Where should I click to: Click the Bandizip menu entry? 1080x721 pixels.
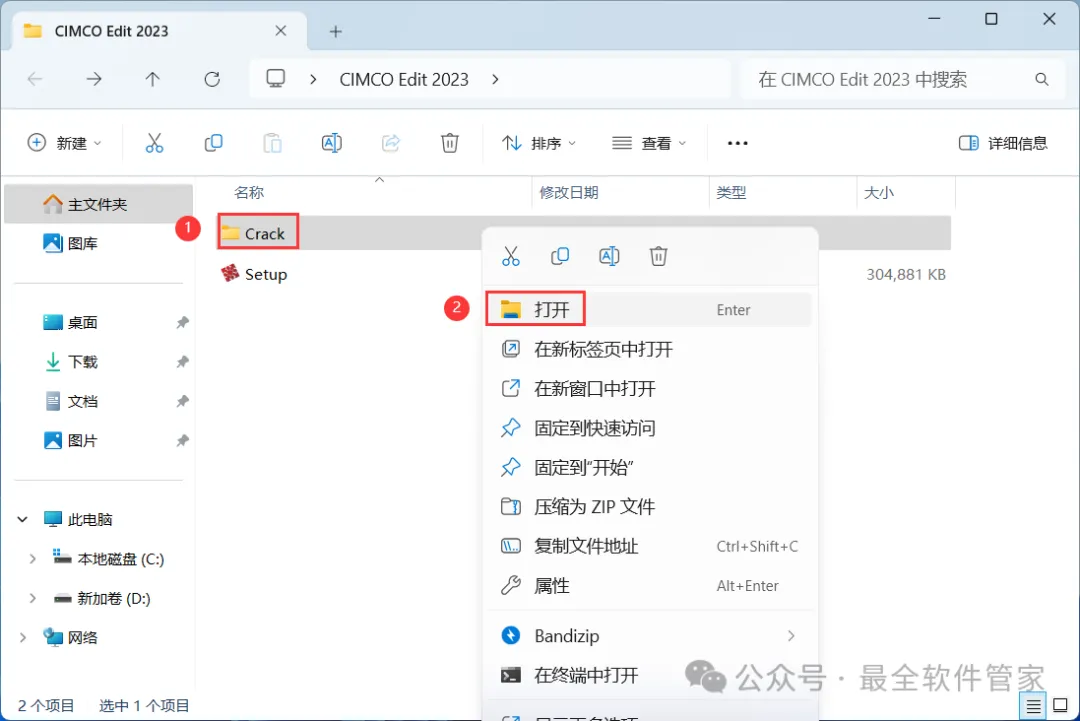648,636
